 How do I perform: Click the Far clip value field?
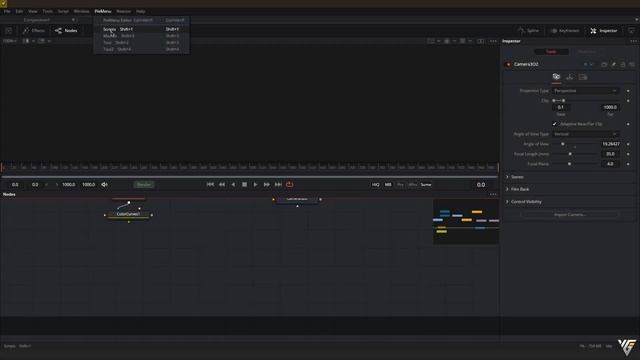click(610, 107)
